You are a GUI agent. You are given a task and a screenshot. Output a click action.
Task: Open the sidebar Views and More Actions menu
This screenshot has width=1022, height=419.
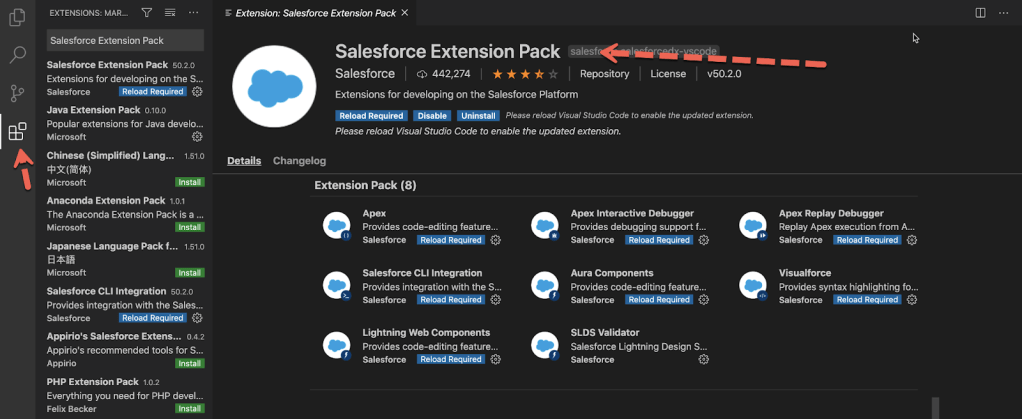point(193,13)
